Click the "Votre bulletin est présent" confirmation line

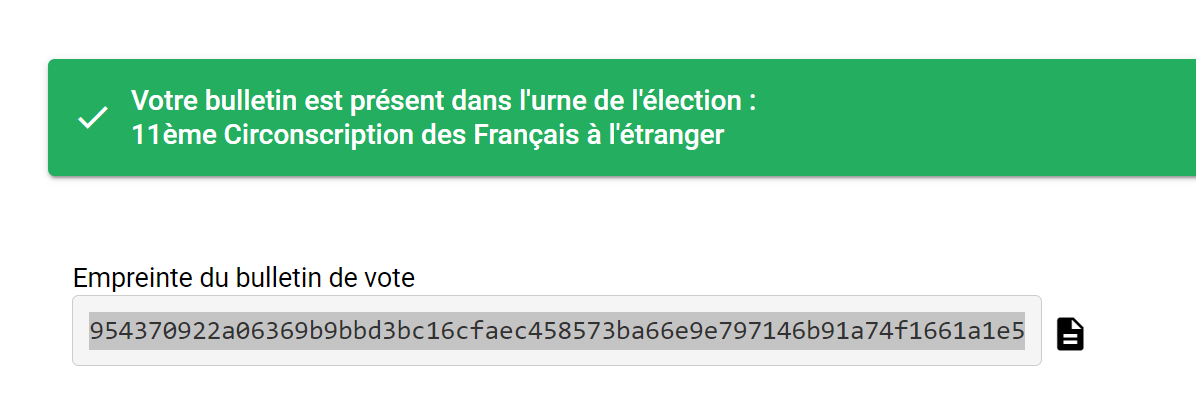pyautogui.click(x=443, y=101)
